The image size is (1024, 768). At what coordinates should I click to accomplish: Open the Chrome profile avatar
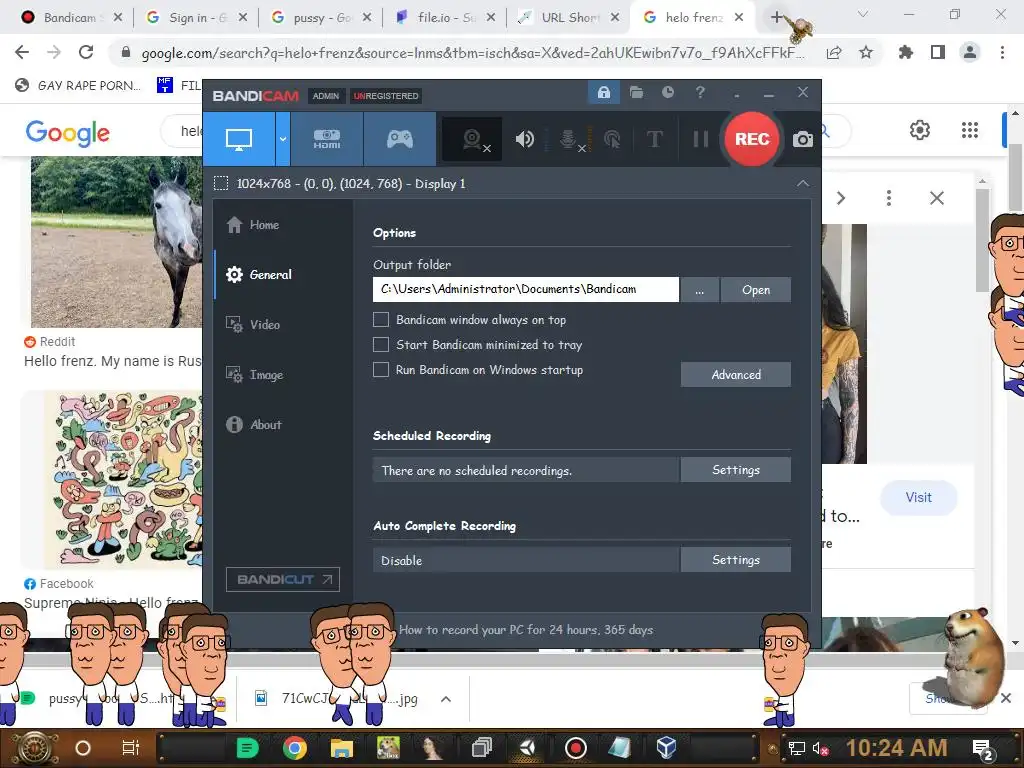970,52
